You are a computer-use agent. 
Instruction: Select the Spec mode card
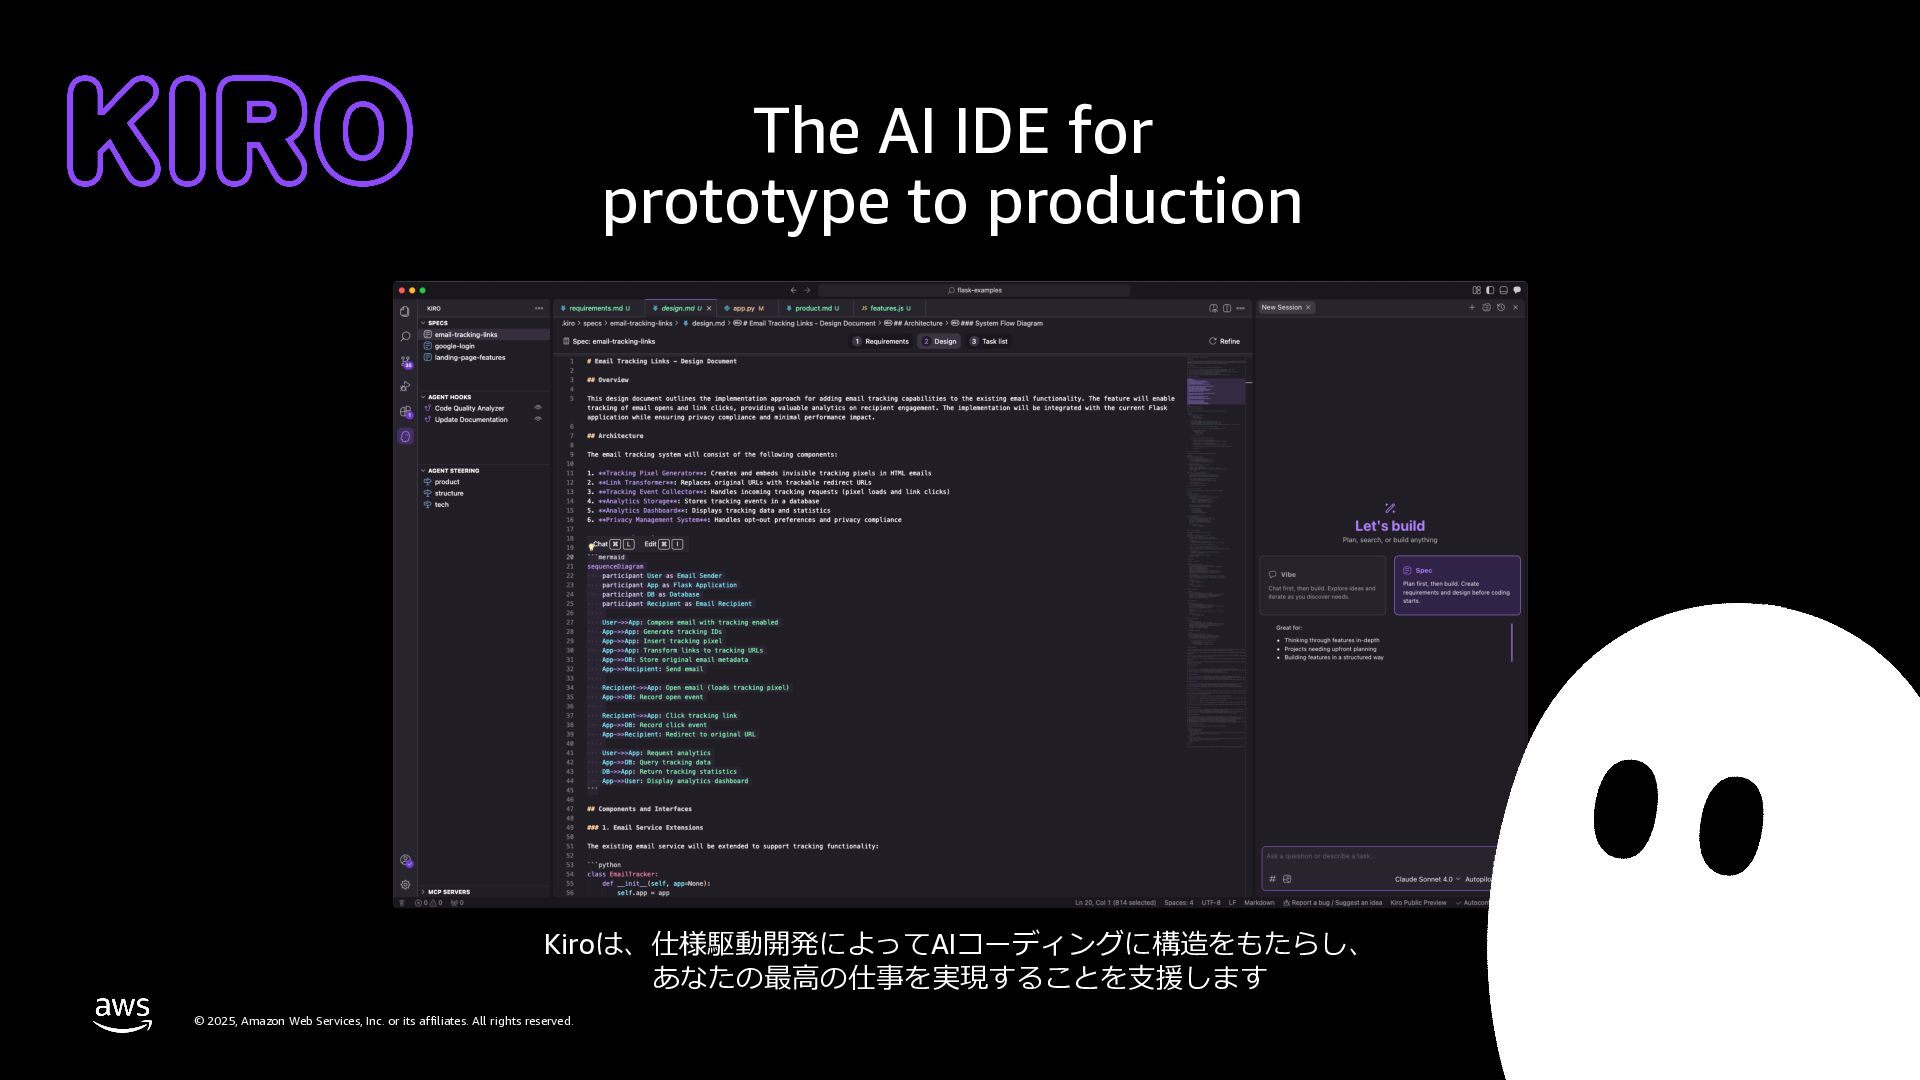[x=1457, y=586]
